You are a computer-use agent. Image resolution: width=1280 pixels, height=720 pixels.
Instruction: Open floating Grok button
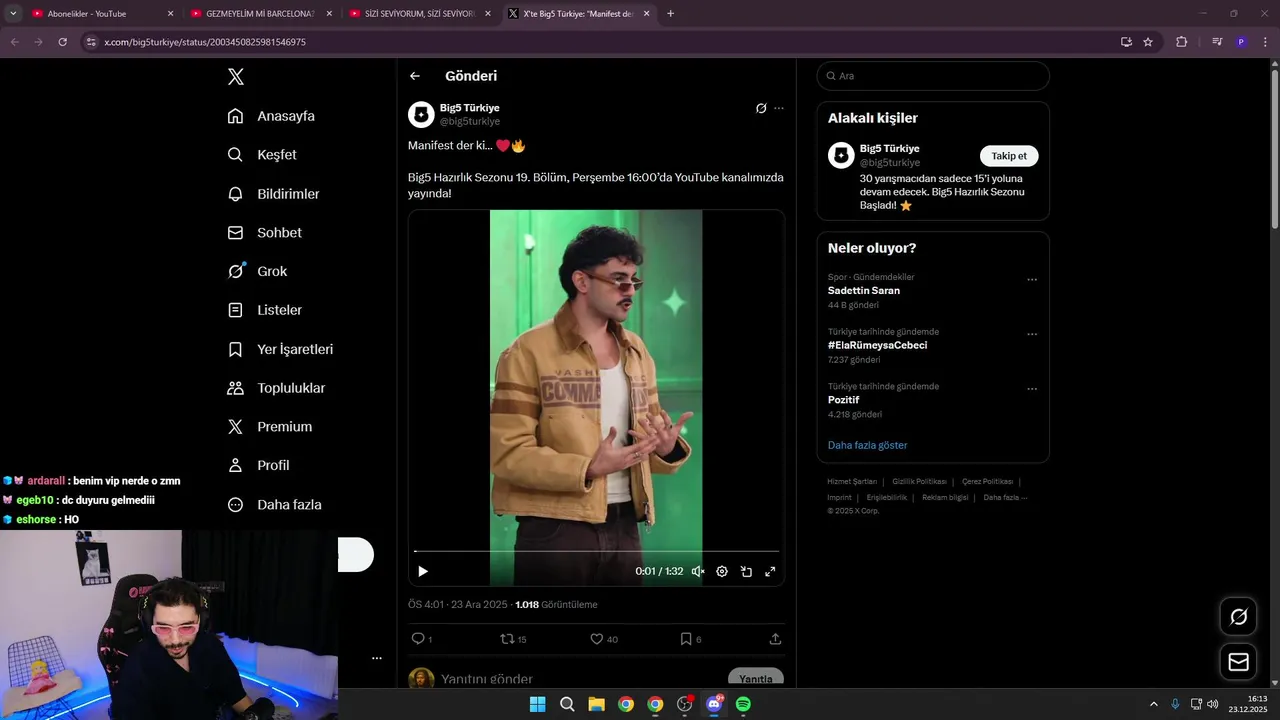pyautogui.click(x=1238, y=617)
